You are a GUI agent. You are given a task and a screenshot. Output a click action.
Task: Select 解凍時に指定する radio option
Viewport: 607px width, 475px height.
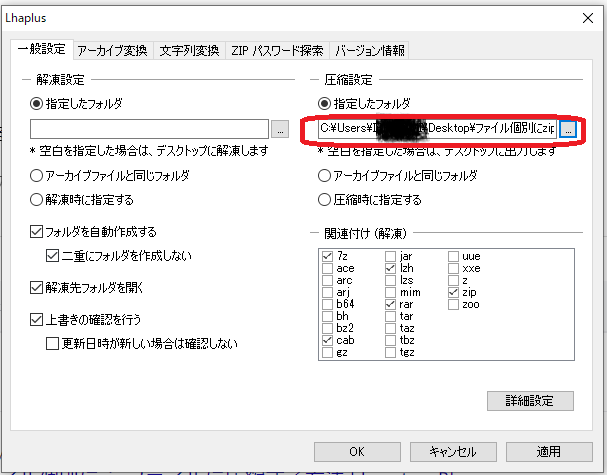[x=37, y=199]
